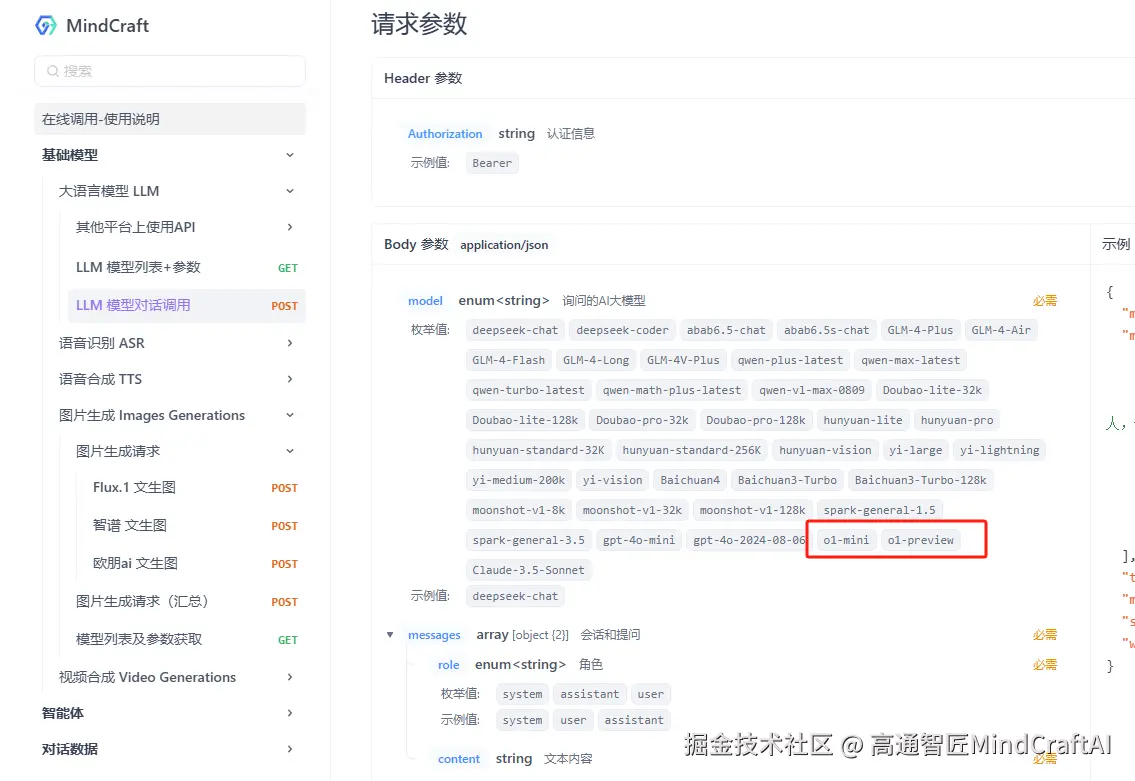This screenshot has width=1135, height=781.
Task: Click the Doubao-lite-32k enum value
Action: (x=932, y=390)
